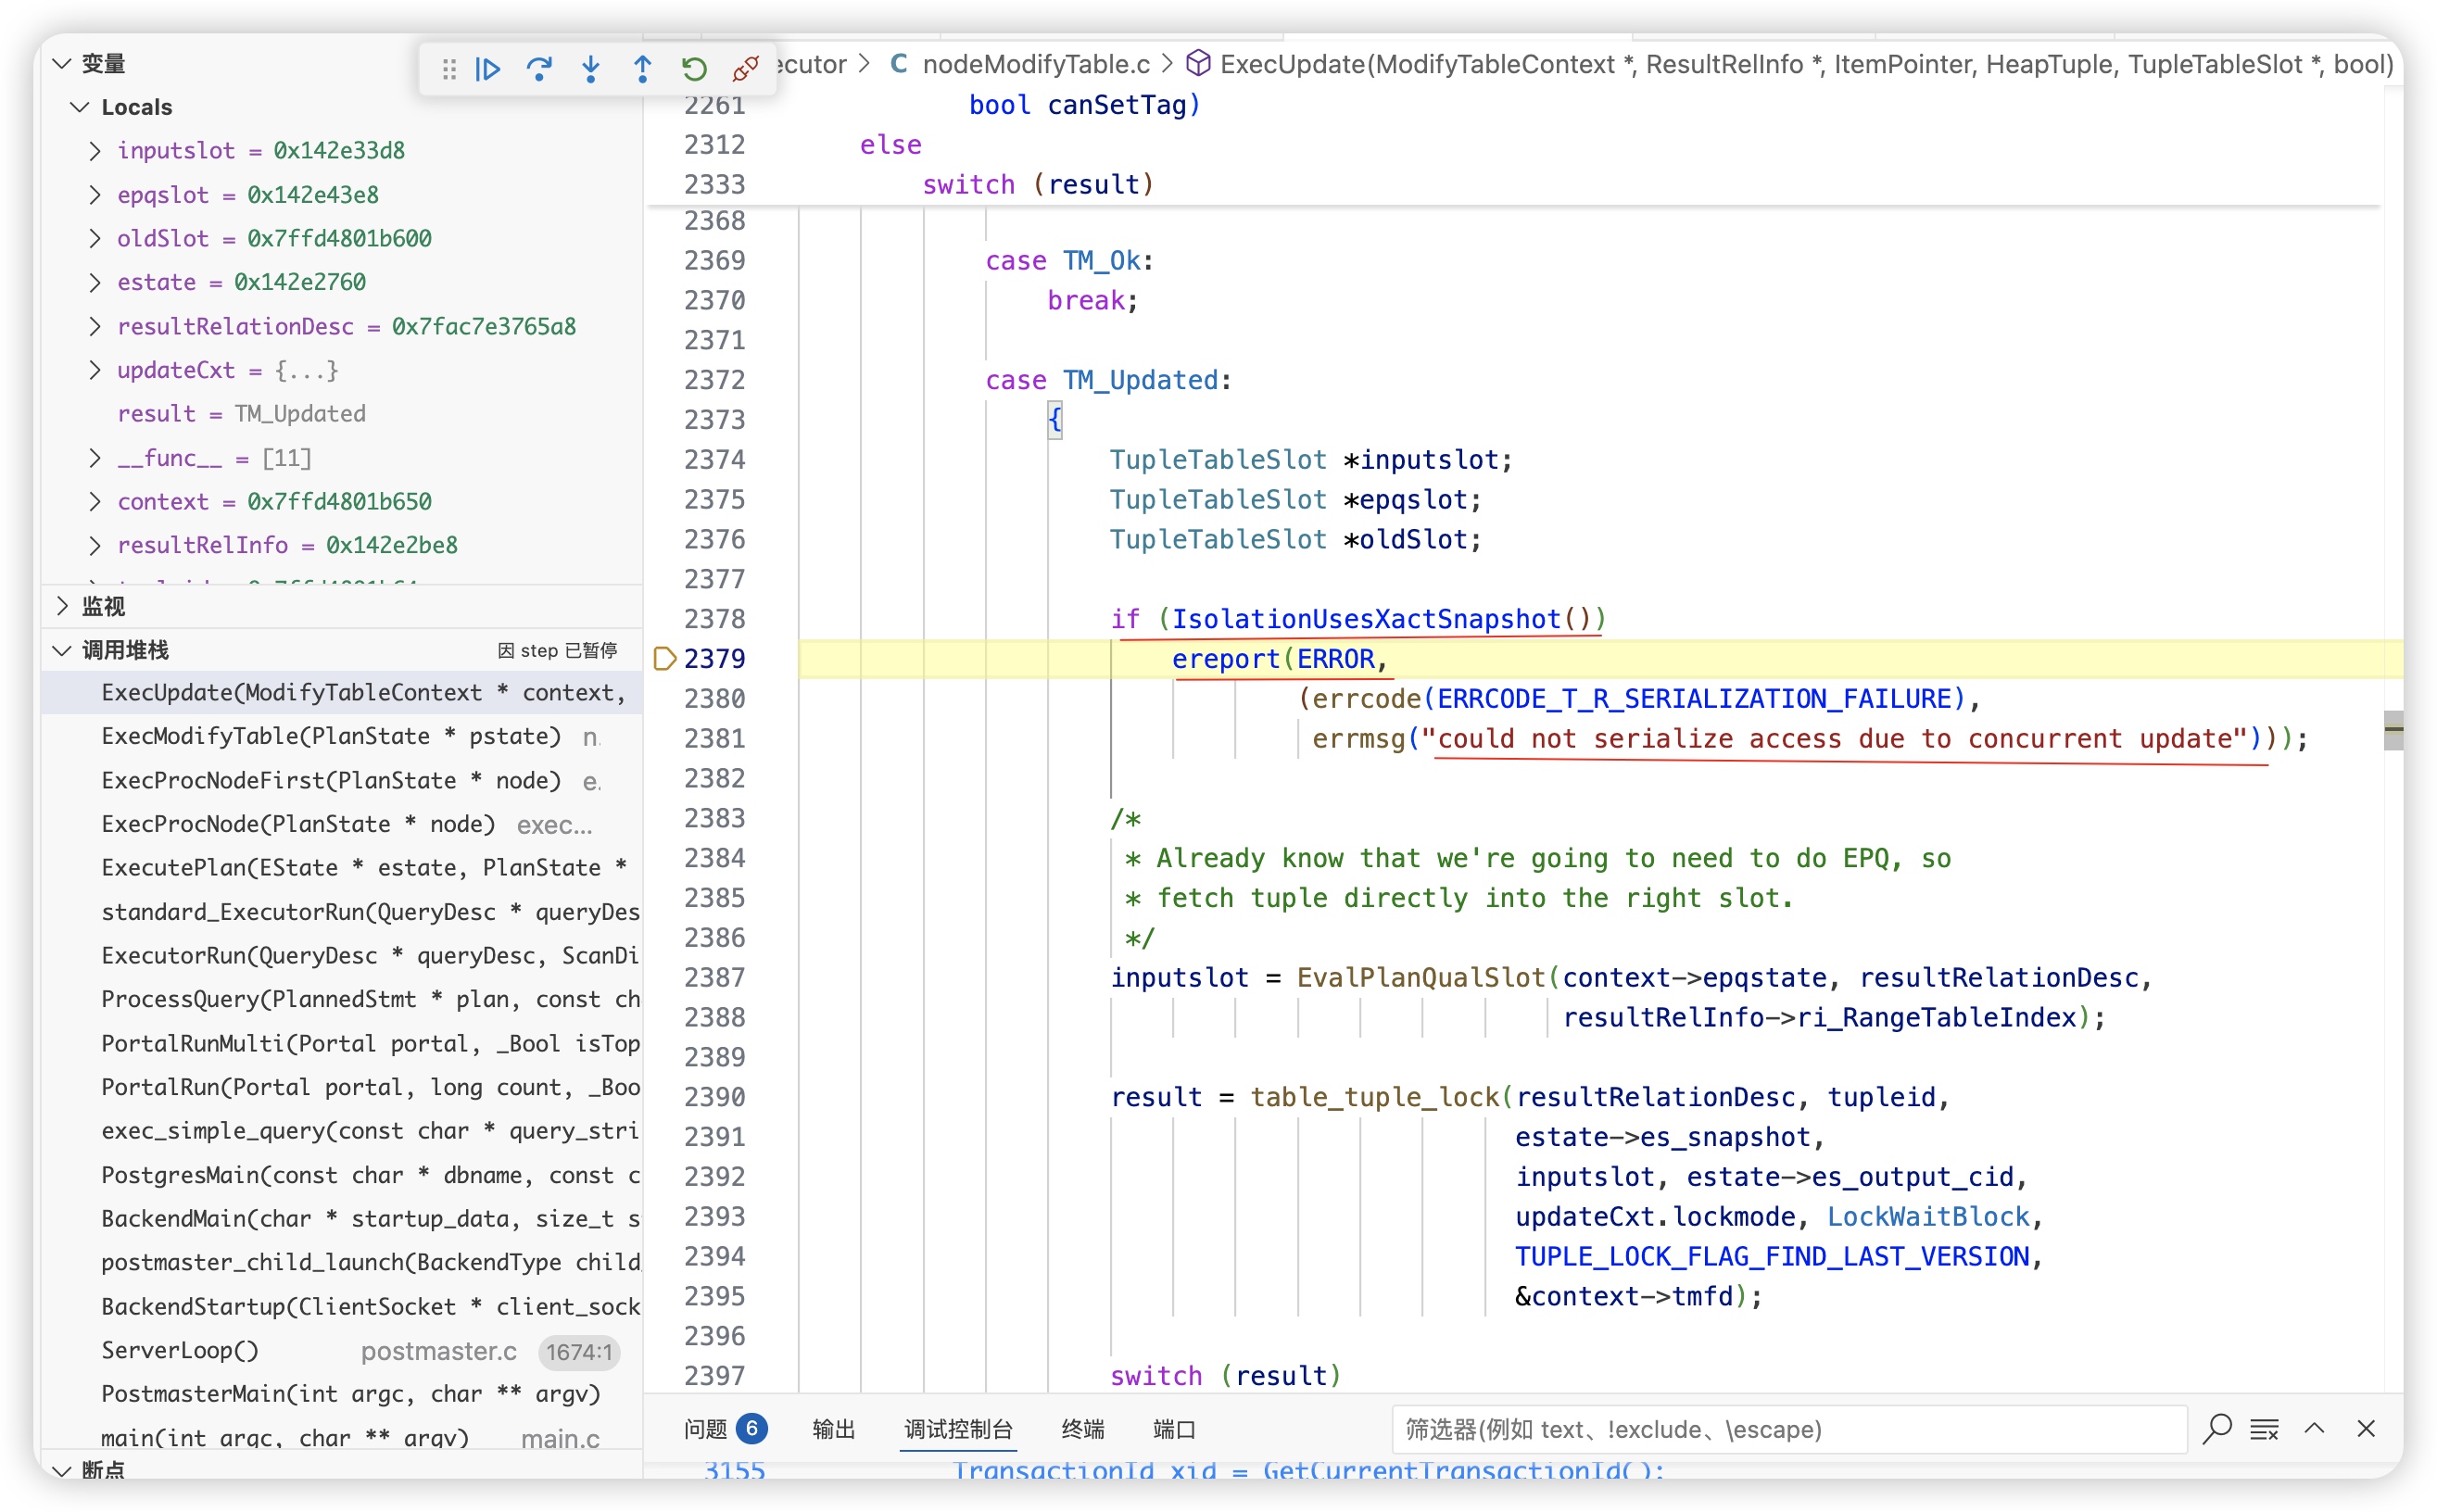Viewport: 2437px width, 1512px height.
Task: Expand the inputslot variable
Action: pyautogui.click(x=95, y=151)
